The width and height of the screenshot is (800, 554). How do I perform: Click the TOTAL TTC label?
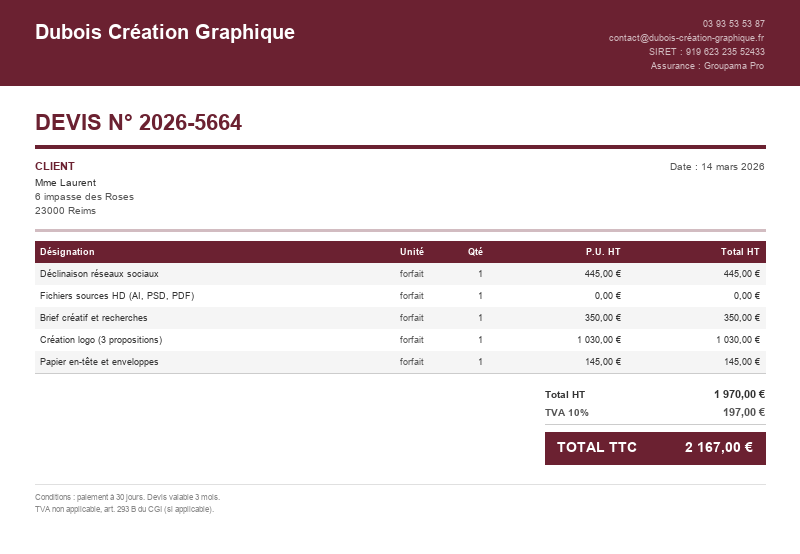tap(596, 447)
